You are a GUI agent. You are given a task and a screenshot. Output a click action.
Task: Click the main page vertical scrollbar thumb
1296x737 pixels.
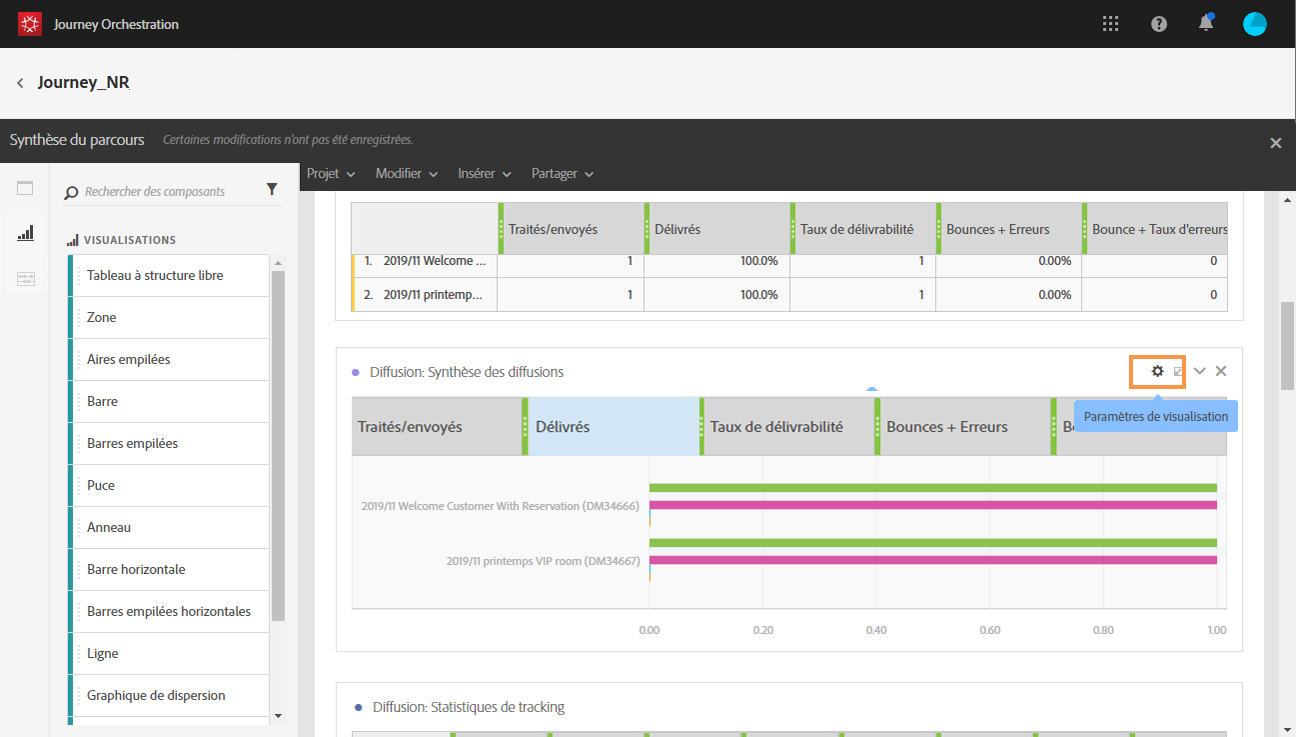(x=1288, y=345)
